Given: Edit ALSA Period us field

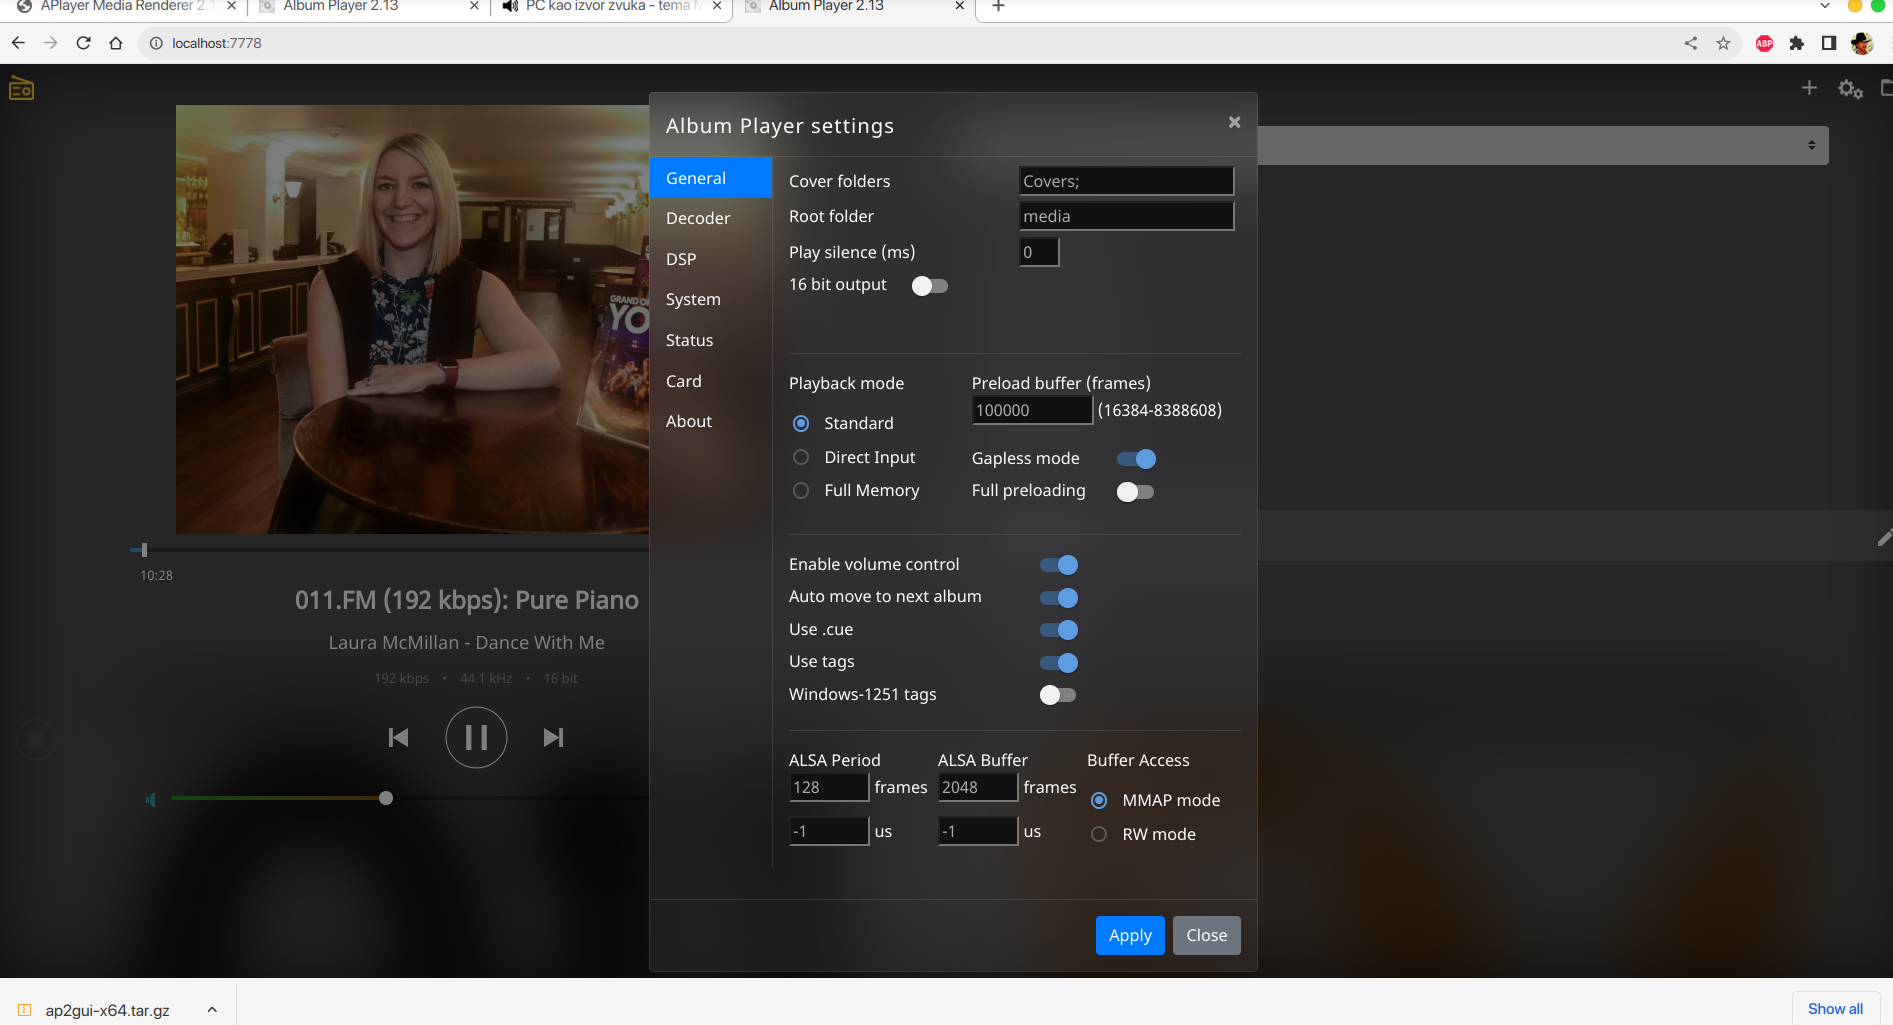Looking at the screenshot, I should pos(829,831).
